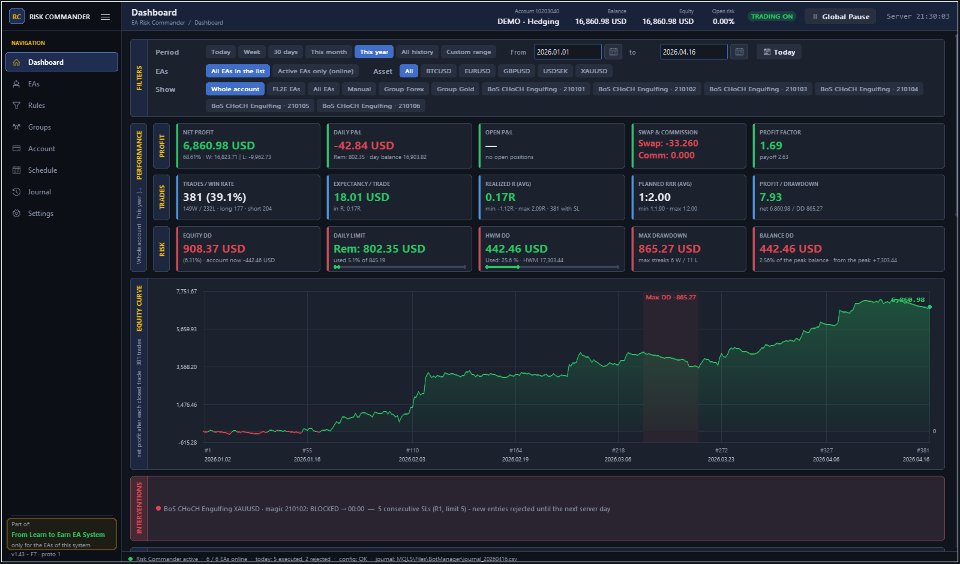The height and width of the screenshot is (564, 960).
Task: Filter by EURUSD asset
Action: tap(477, 71)
